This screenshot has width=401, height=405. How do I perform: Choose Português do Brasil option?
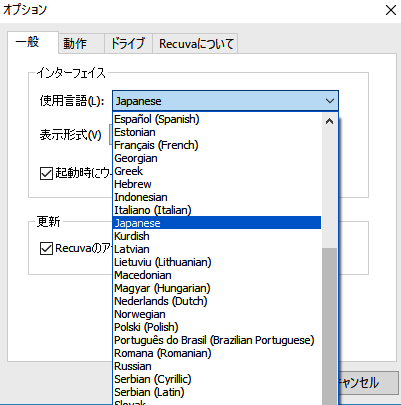217,340
